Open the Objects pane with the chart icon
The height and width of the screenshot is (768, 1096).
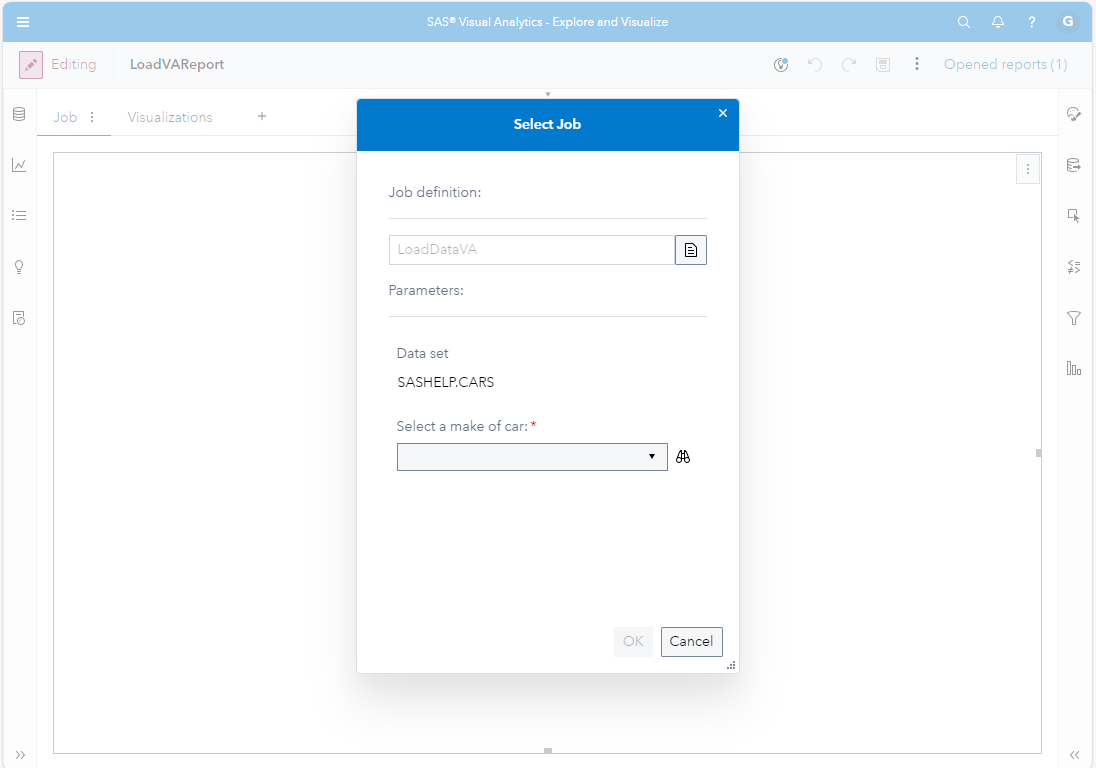[x=18, y=165]
